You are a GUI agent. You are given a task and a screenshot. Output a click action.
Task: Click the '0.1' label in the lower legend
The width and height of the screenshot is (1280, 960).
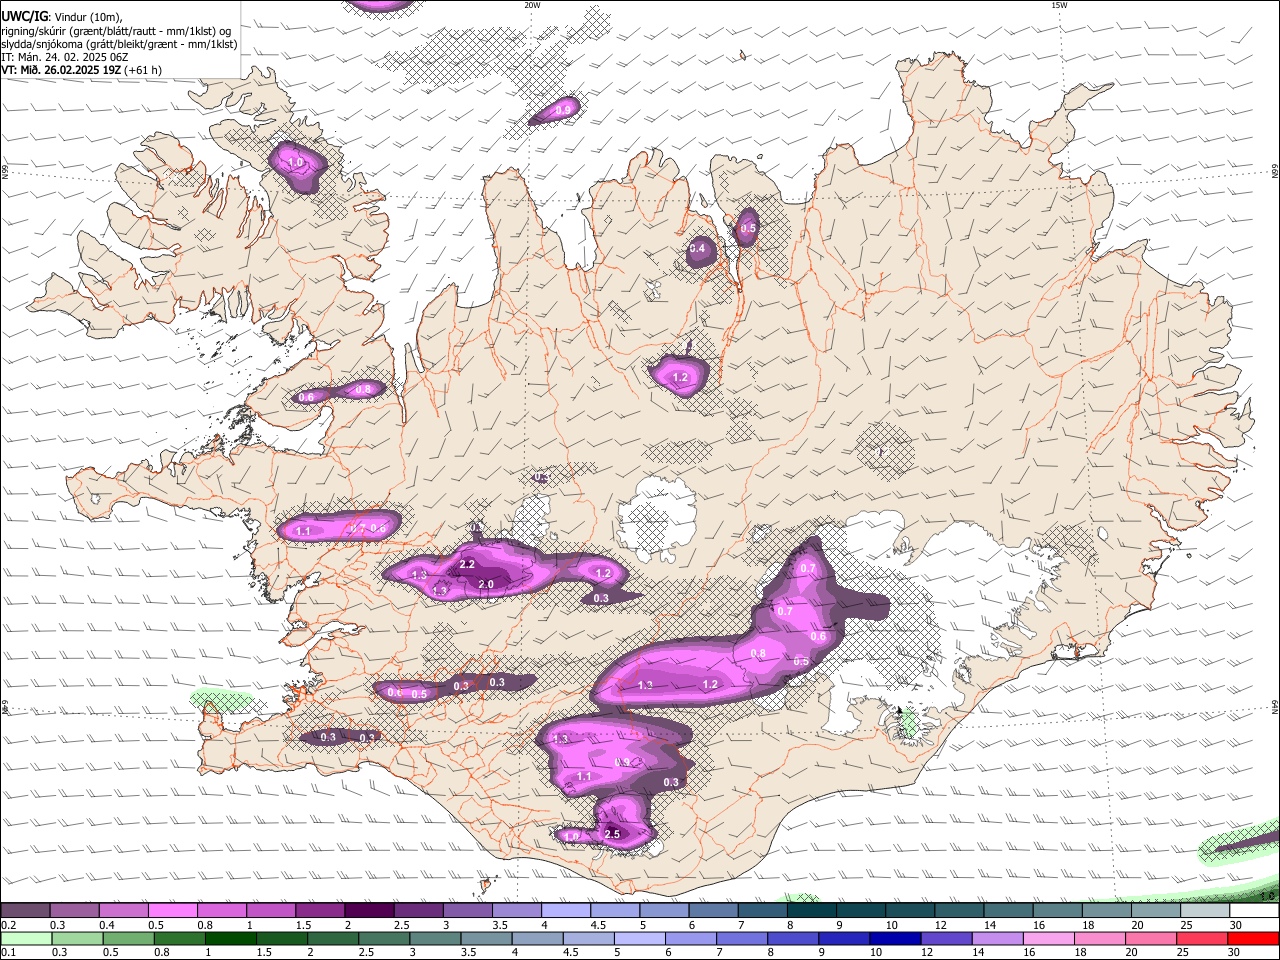click(x=8, y=953)
